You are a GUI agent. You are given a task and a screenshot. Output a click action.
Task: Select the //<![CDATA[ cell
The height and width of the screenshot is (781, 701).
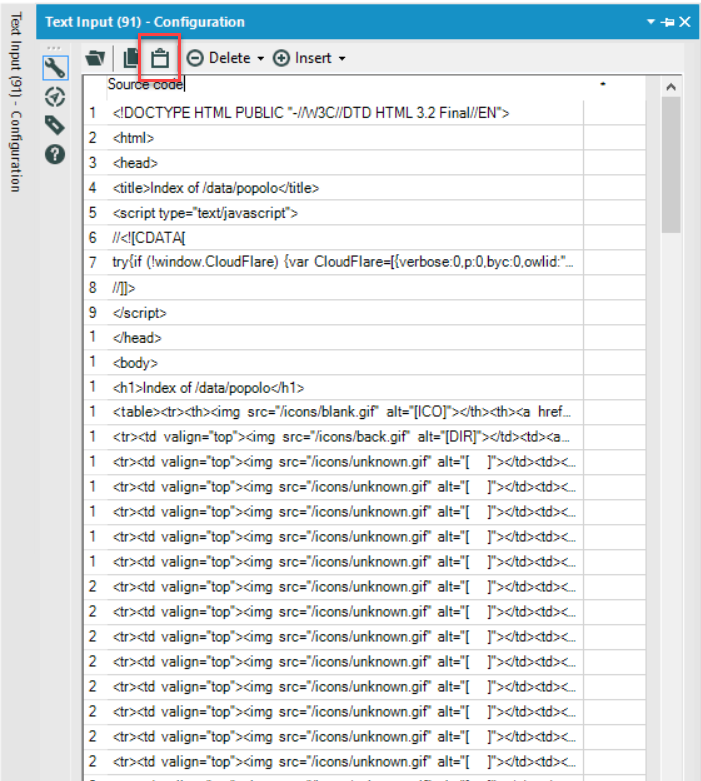coord(345,238)
